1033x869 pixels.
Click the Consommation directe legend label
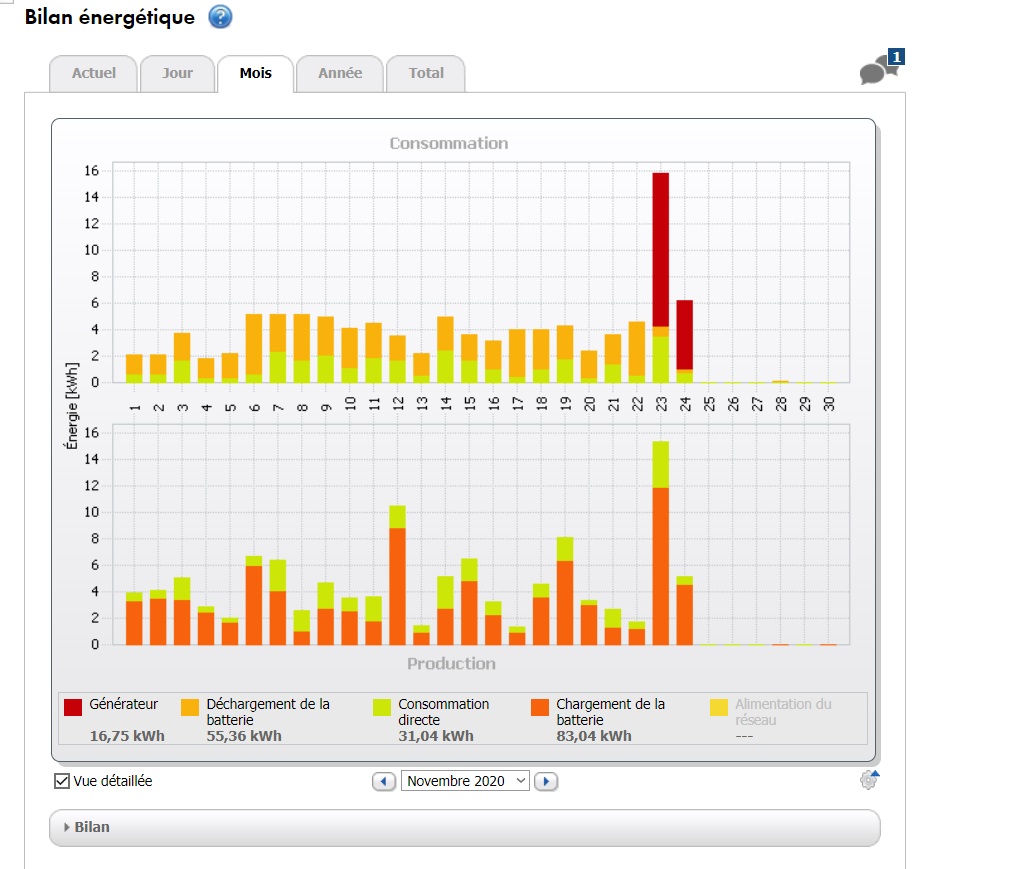(x=443, y=712)
